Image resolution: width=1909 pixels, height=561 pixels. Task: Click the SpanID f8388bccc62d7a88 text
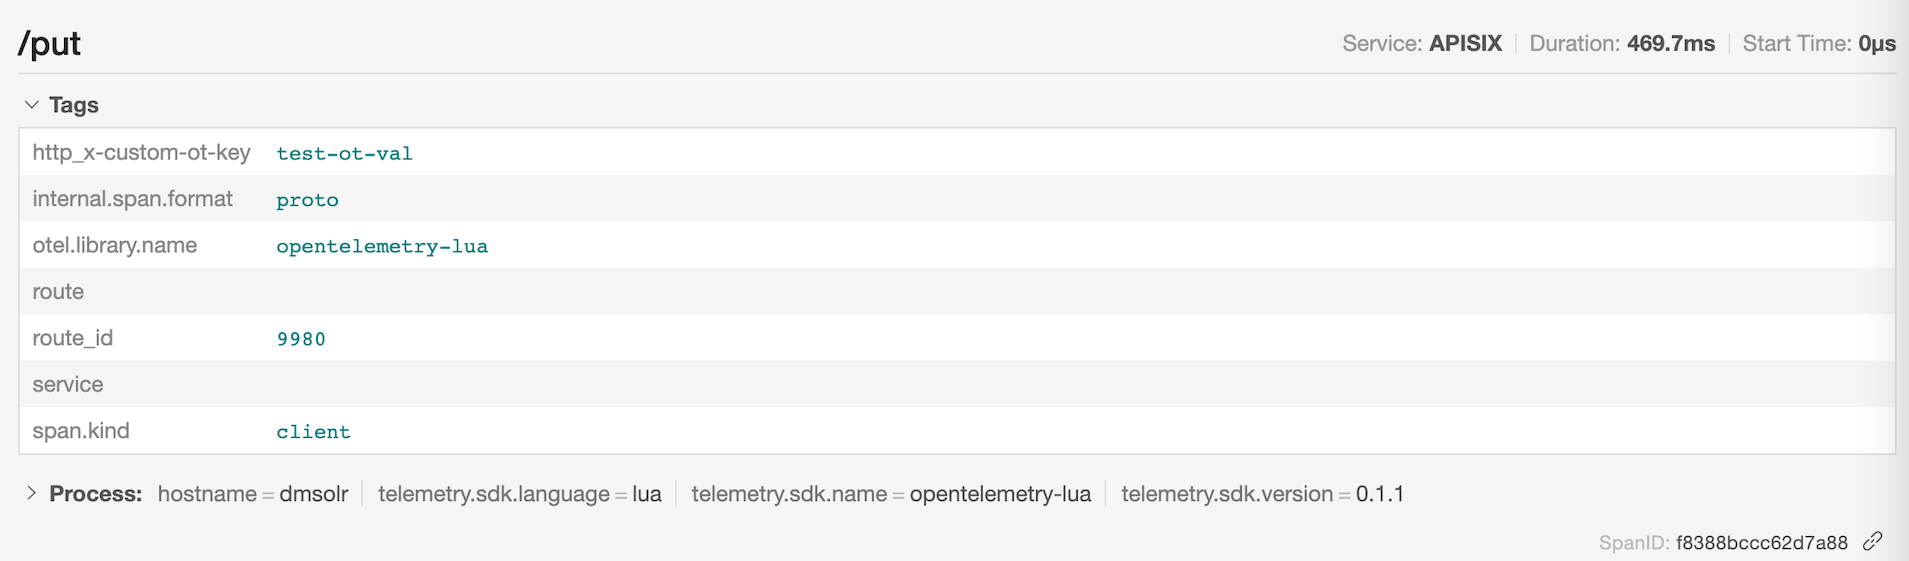point(1761,542)
